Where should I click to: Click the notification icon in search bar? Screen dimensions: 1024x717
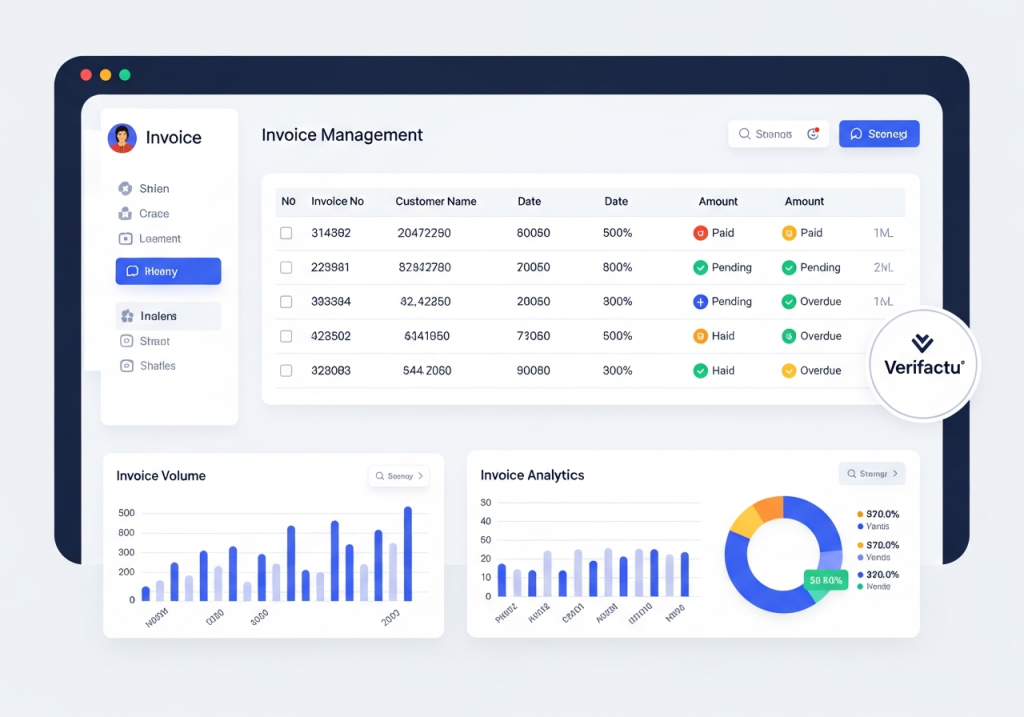[x=813, y=134]
